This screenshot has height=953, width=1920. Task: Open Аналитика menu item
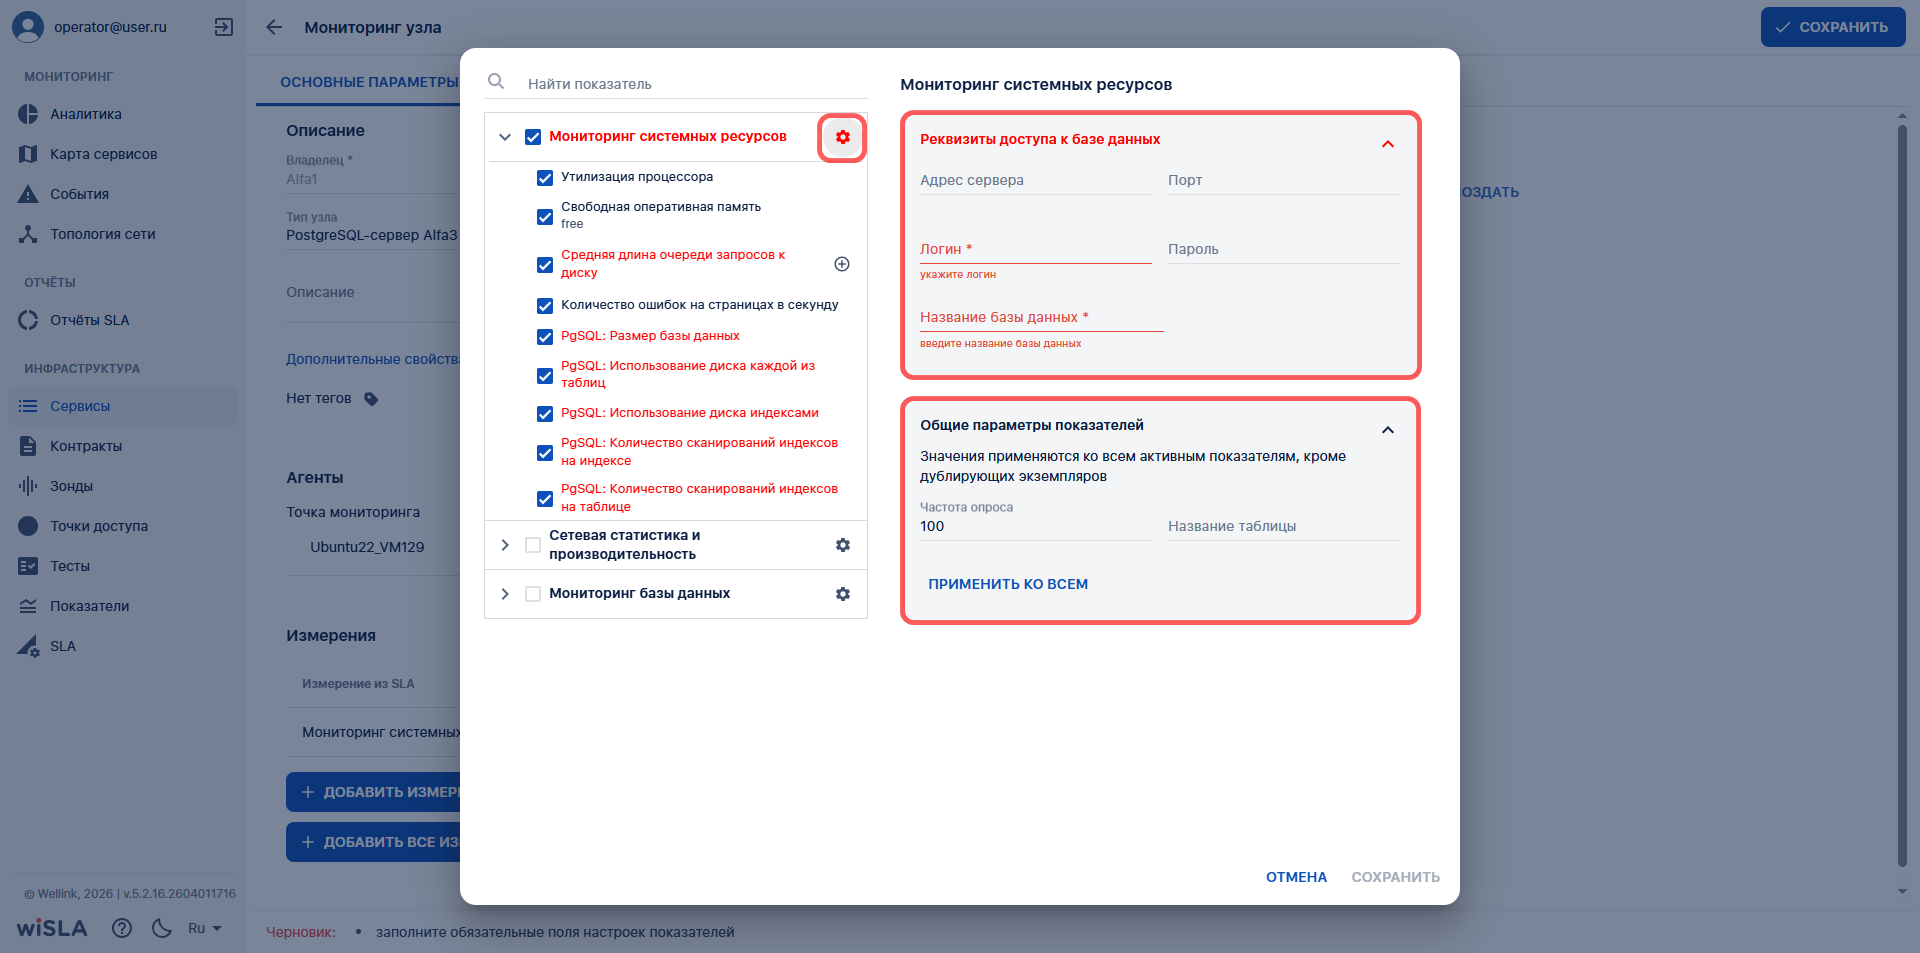123,114
